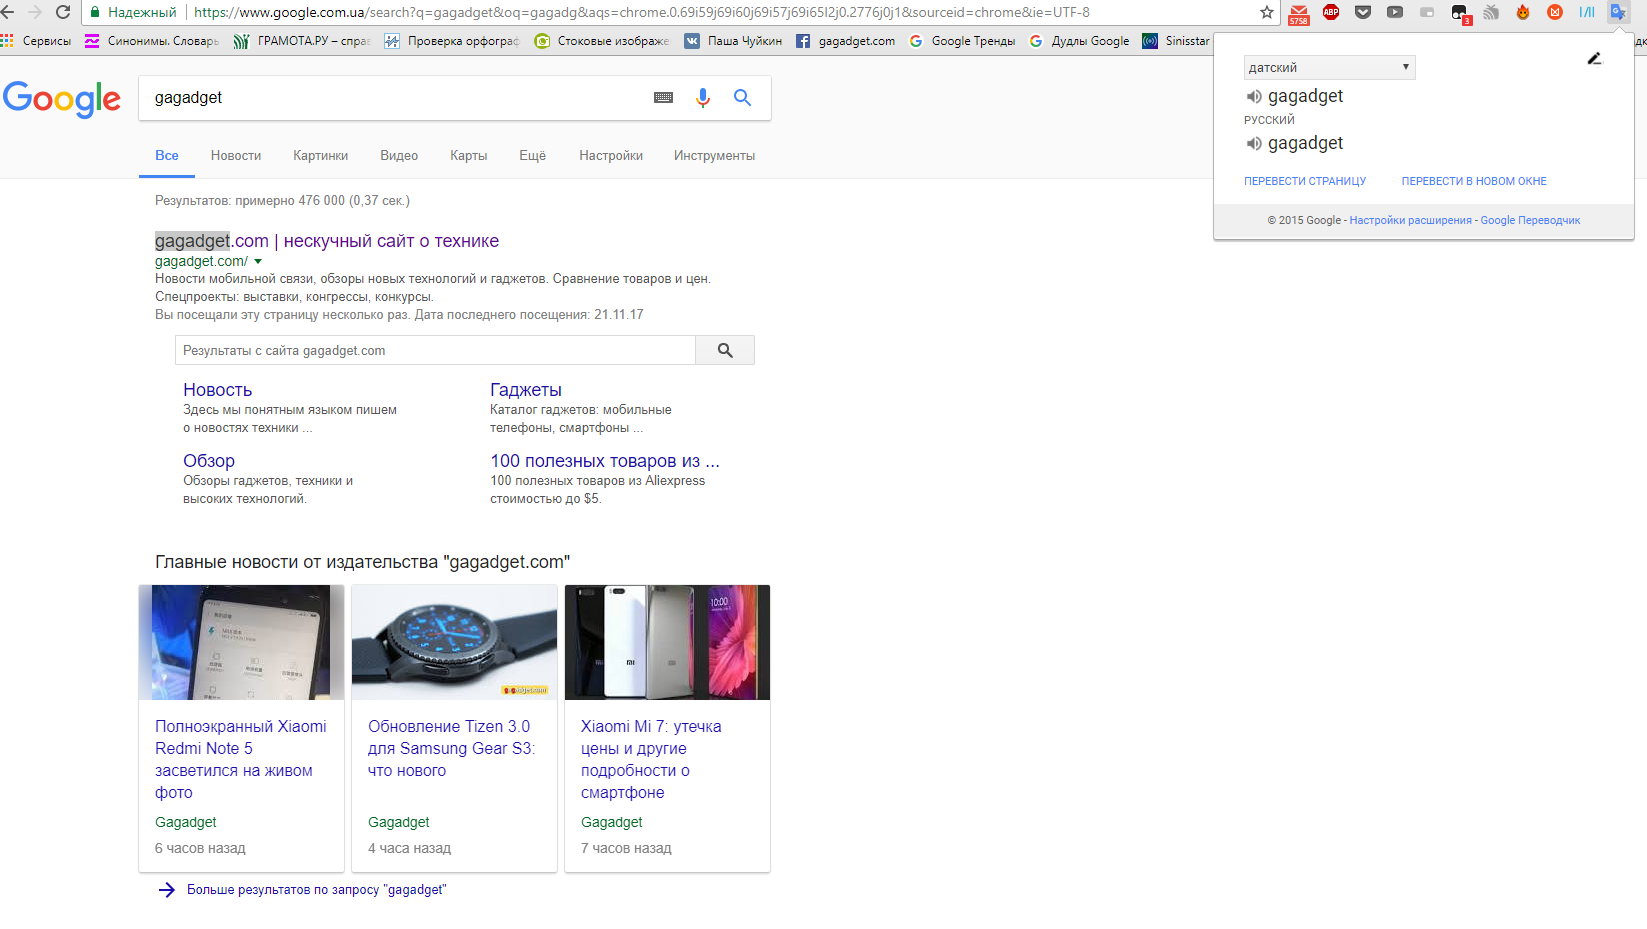The height and width of the screenshot is (929, 1647).
Task: Open the Синонимы Словарь bookmark
Action: [152, 41]
